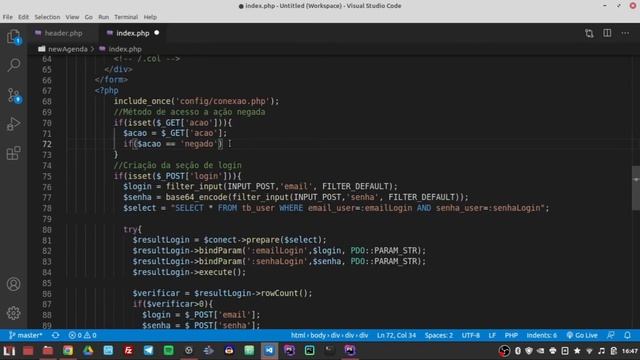This screenshot has height=360, width=640.
Task: Switch to the header.php tab
Action: click(x=63, y=33)
